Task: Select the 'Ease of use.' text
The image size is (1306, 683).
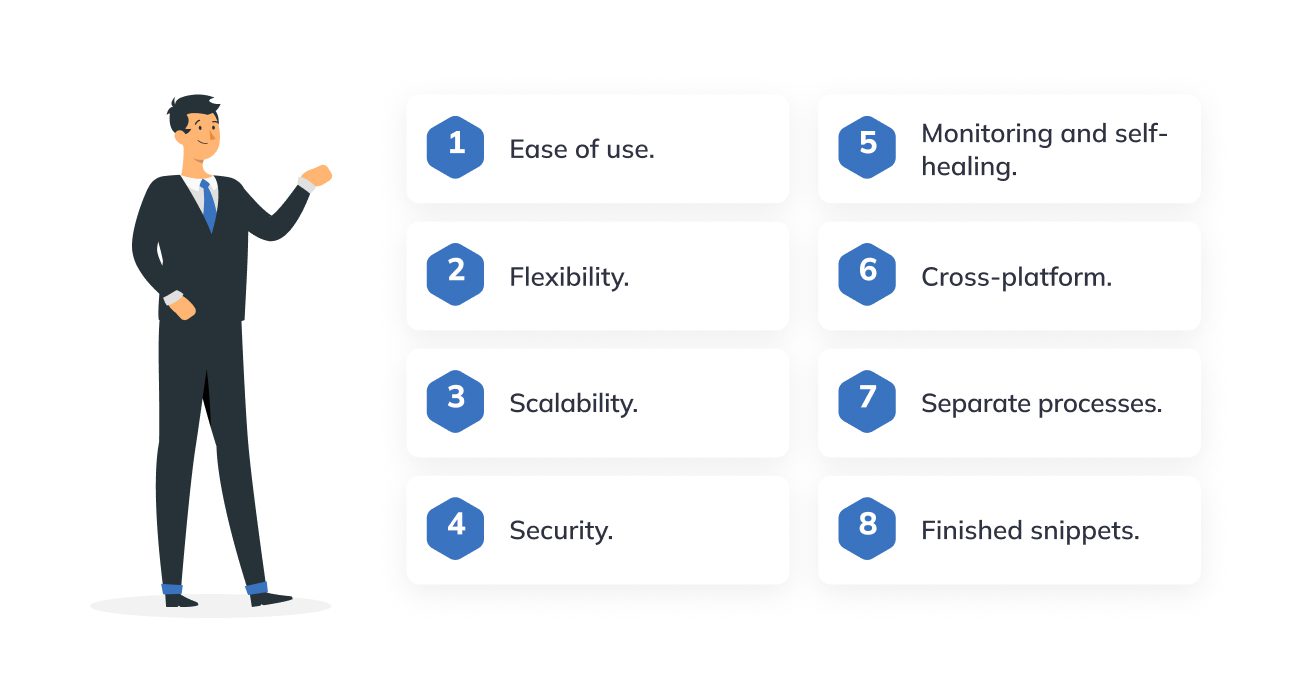Action: (582, 150)
